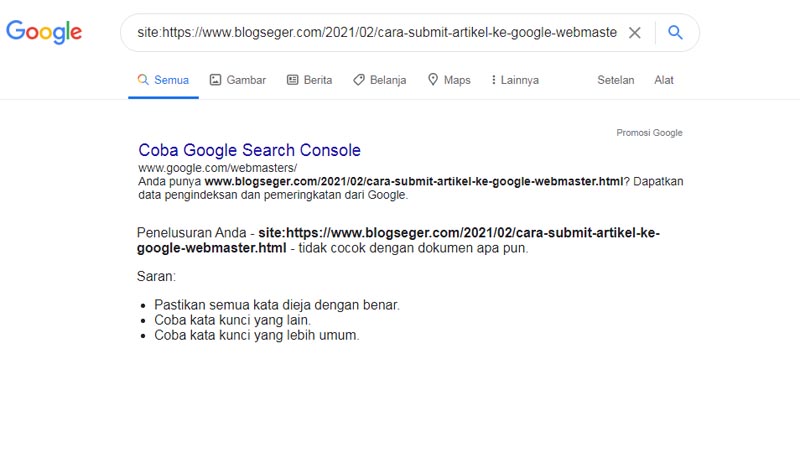The image size is (800, 463).
Task: Open the Google logo homepage link
Action: [44, 32]
